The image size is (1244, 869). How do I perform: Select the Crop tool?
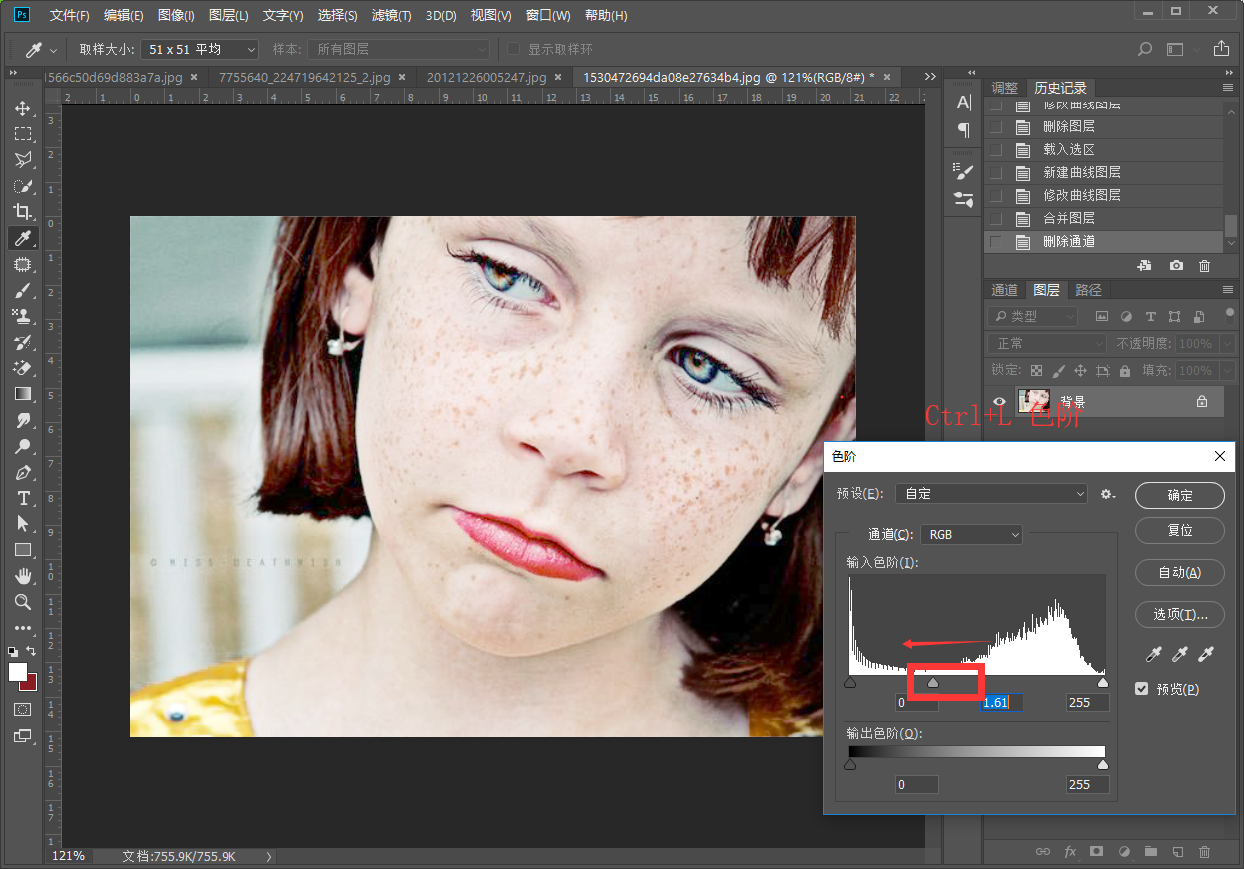pos(23,211)
